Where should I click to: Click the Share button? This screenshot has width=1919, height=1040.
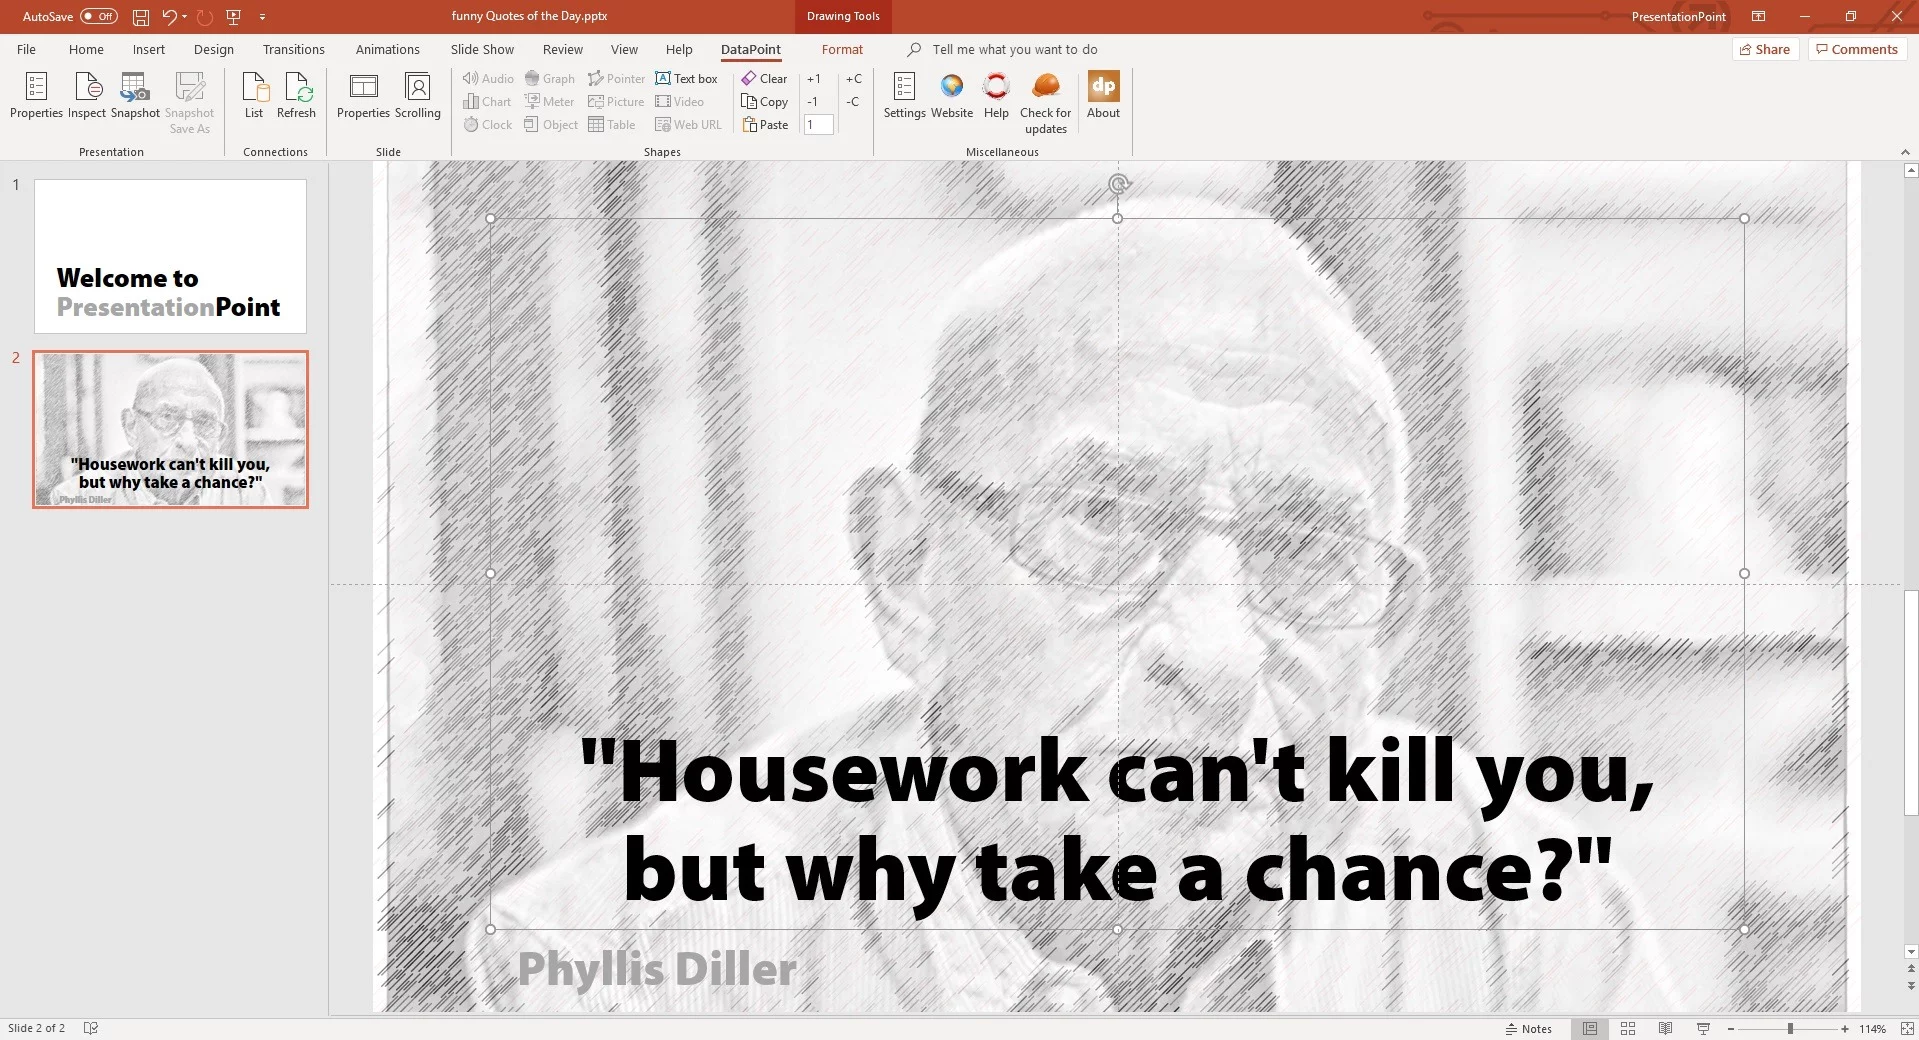click(1764, 49)
